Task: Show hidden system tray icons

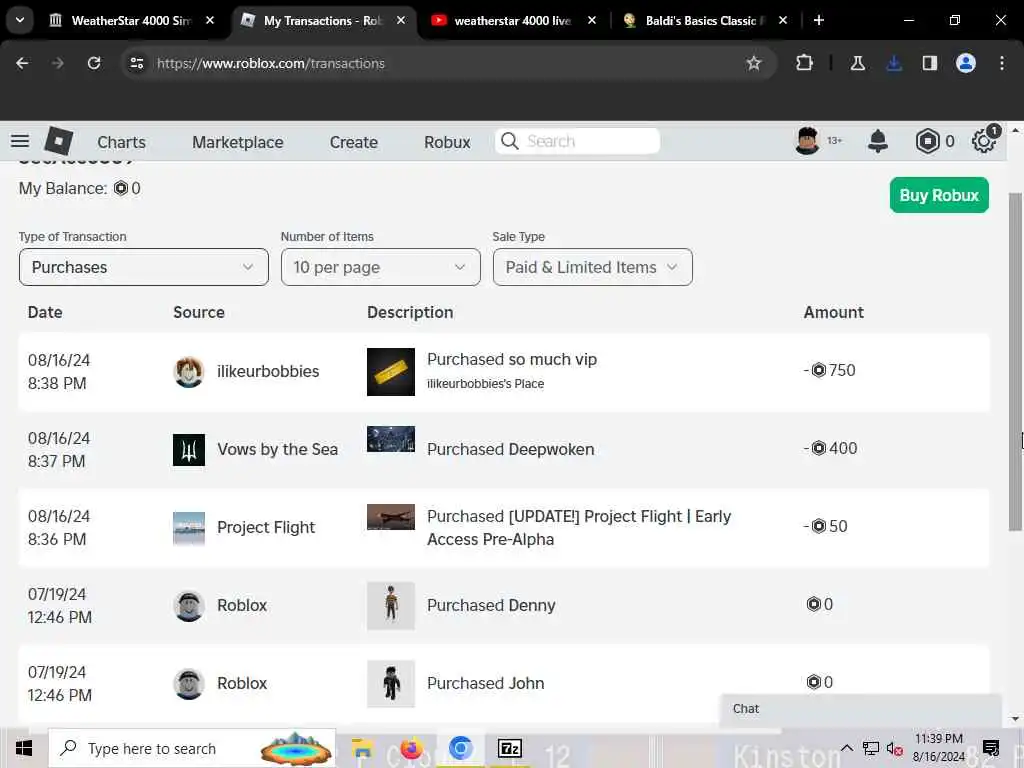Action: tap(846, 748)
